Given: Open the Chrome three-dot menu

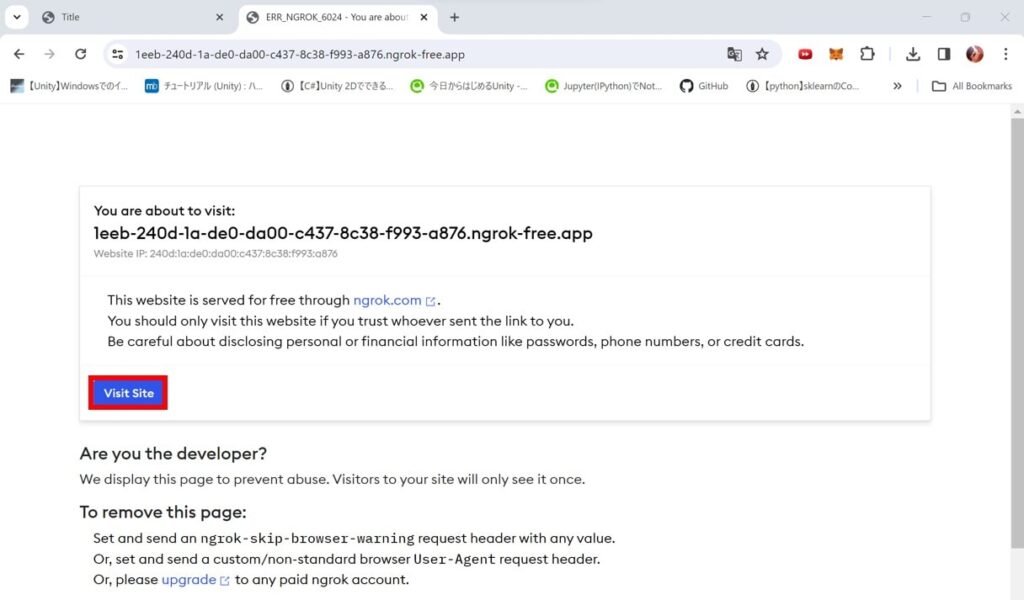Looking at the screenshot, I should click(1004, 54).
